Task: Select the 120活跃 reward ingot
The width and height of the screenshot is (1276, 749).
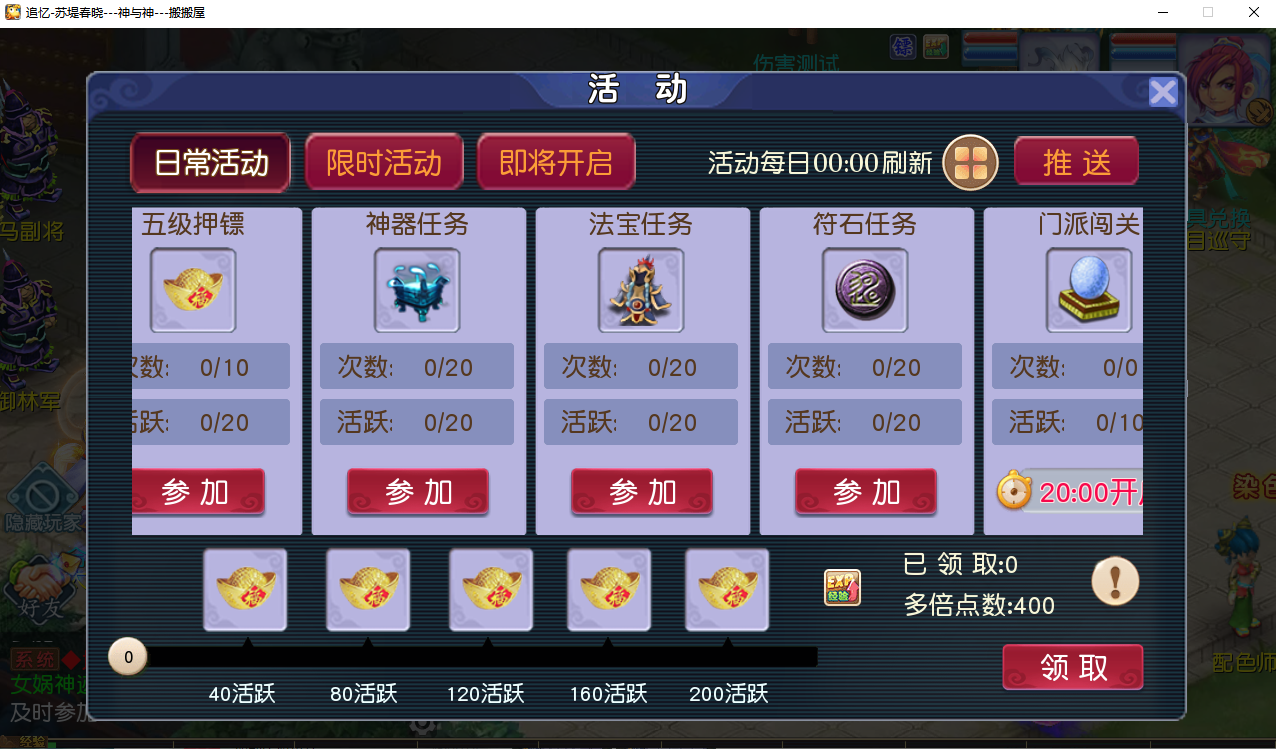Action: coord(490,590)
